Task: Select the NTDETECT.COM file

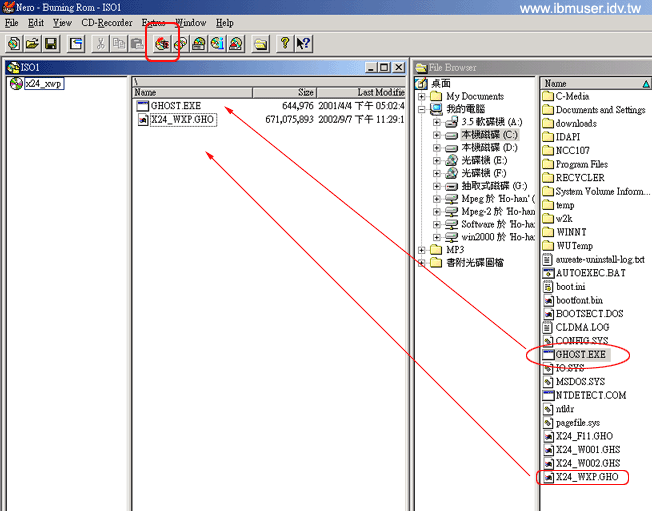Action: pos(591,395)
